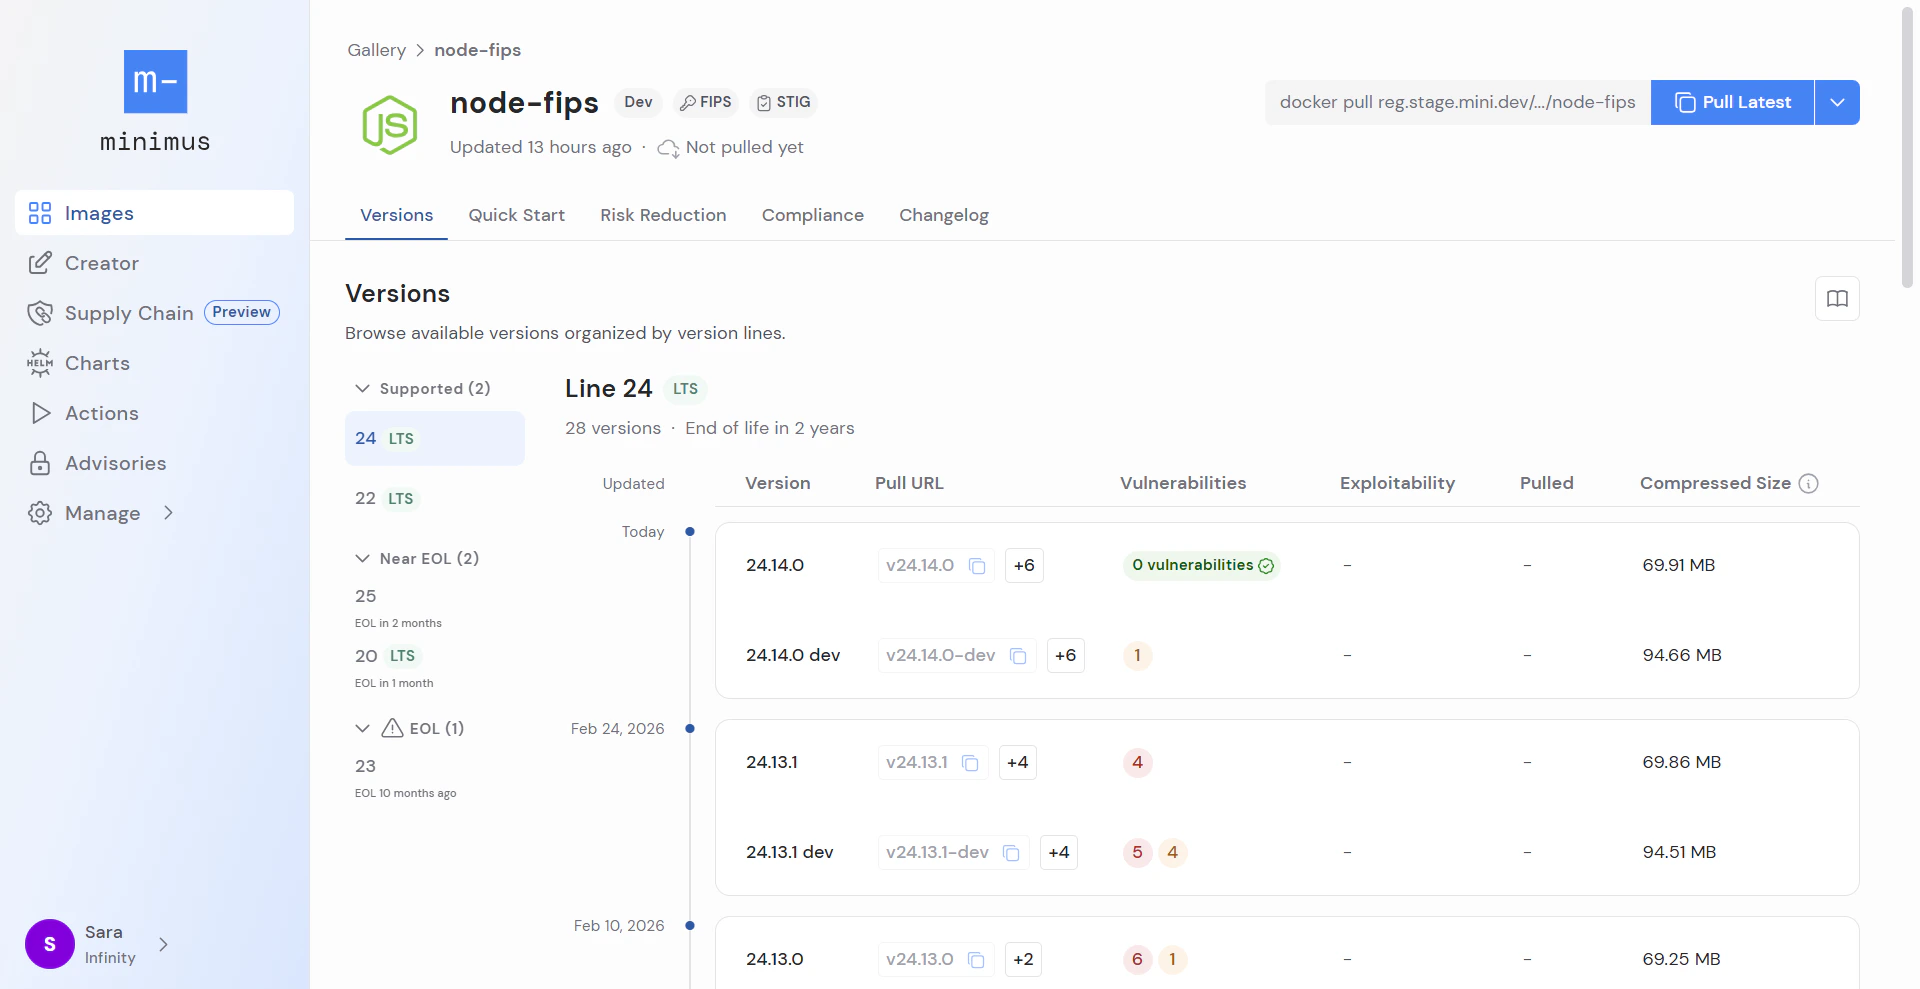Viewport: 1920px width, 989px height.
Task: Copy v24.14.0 pull URL
Action: pos(978,566)
